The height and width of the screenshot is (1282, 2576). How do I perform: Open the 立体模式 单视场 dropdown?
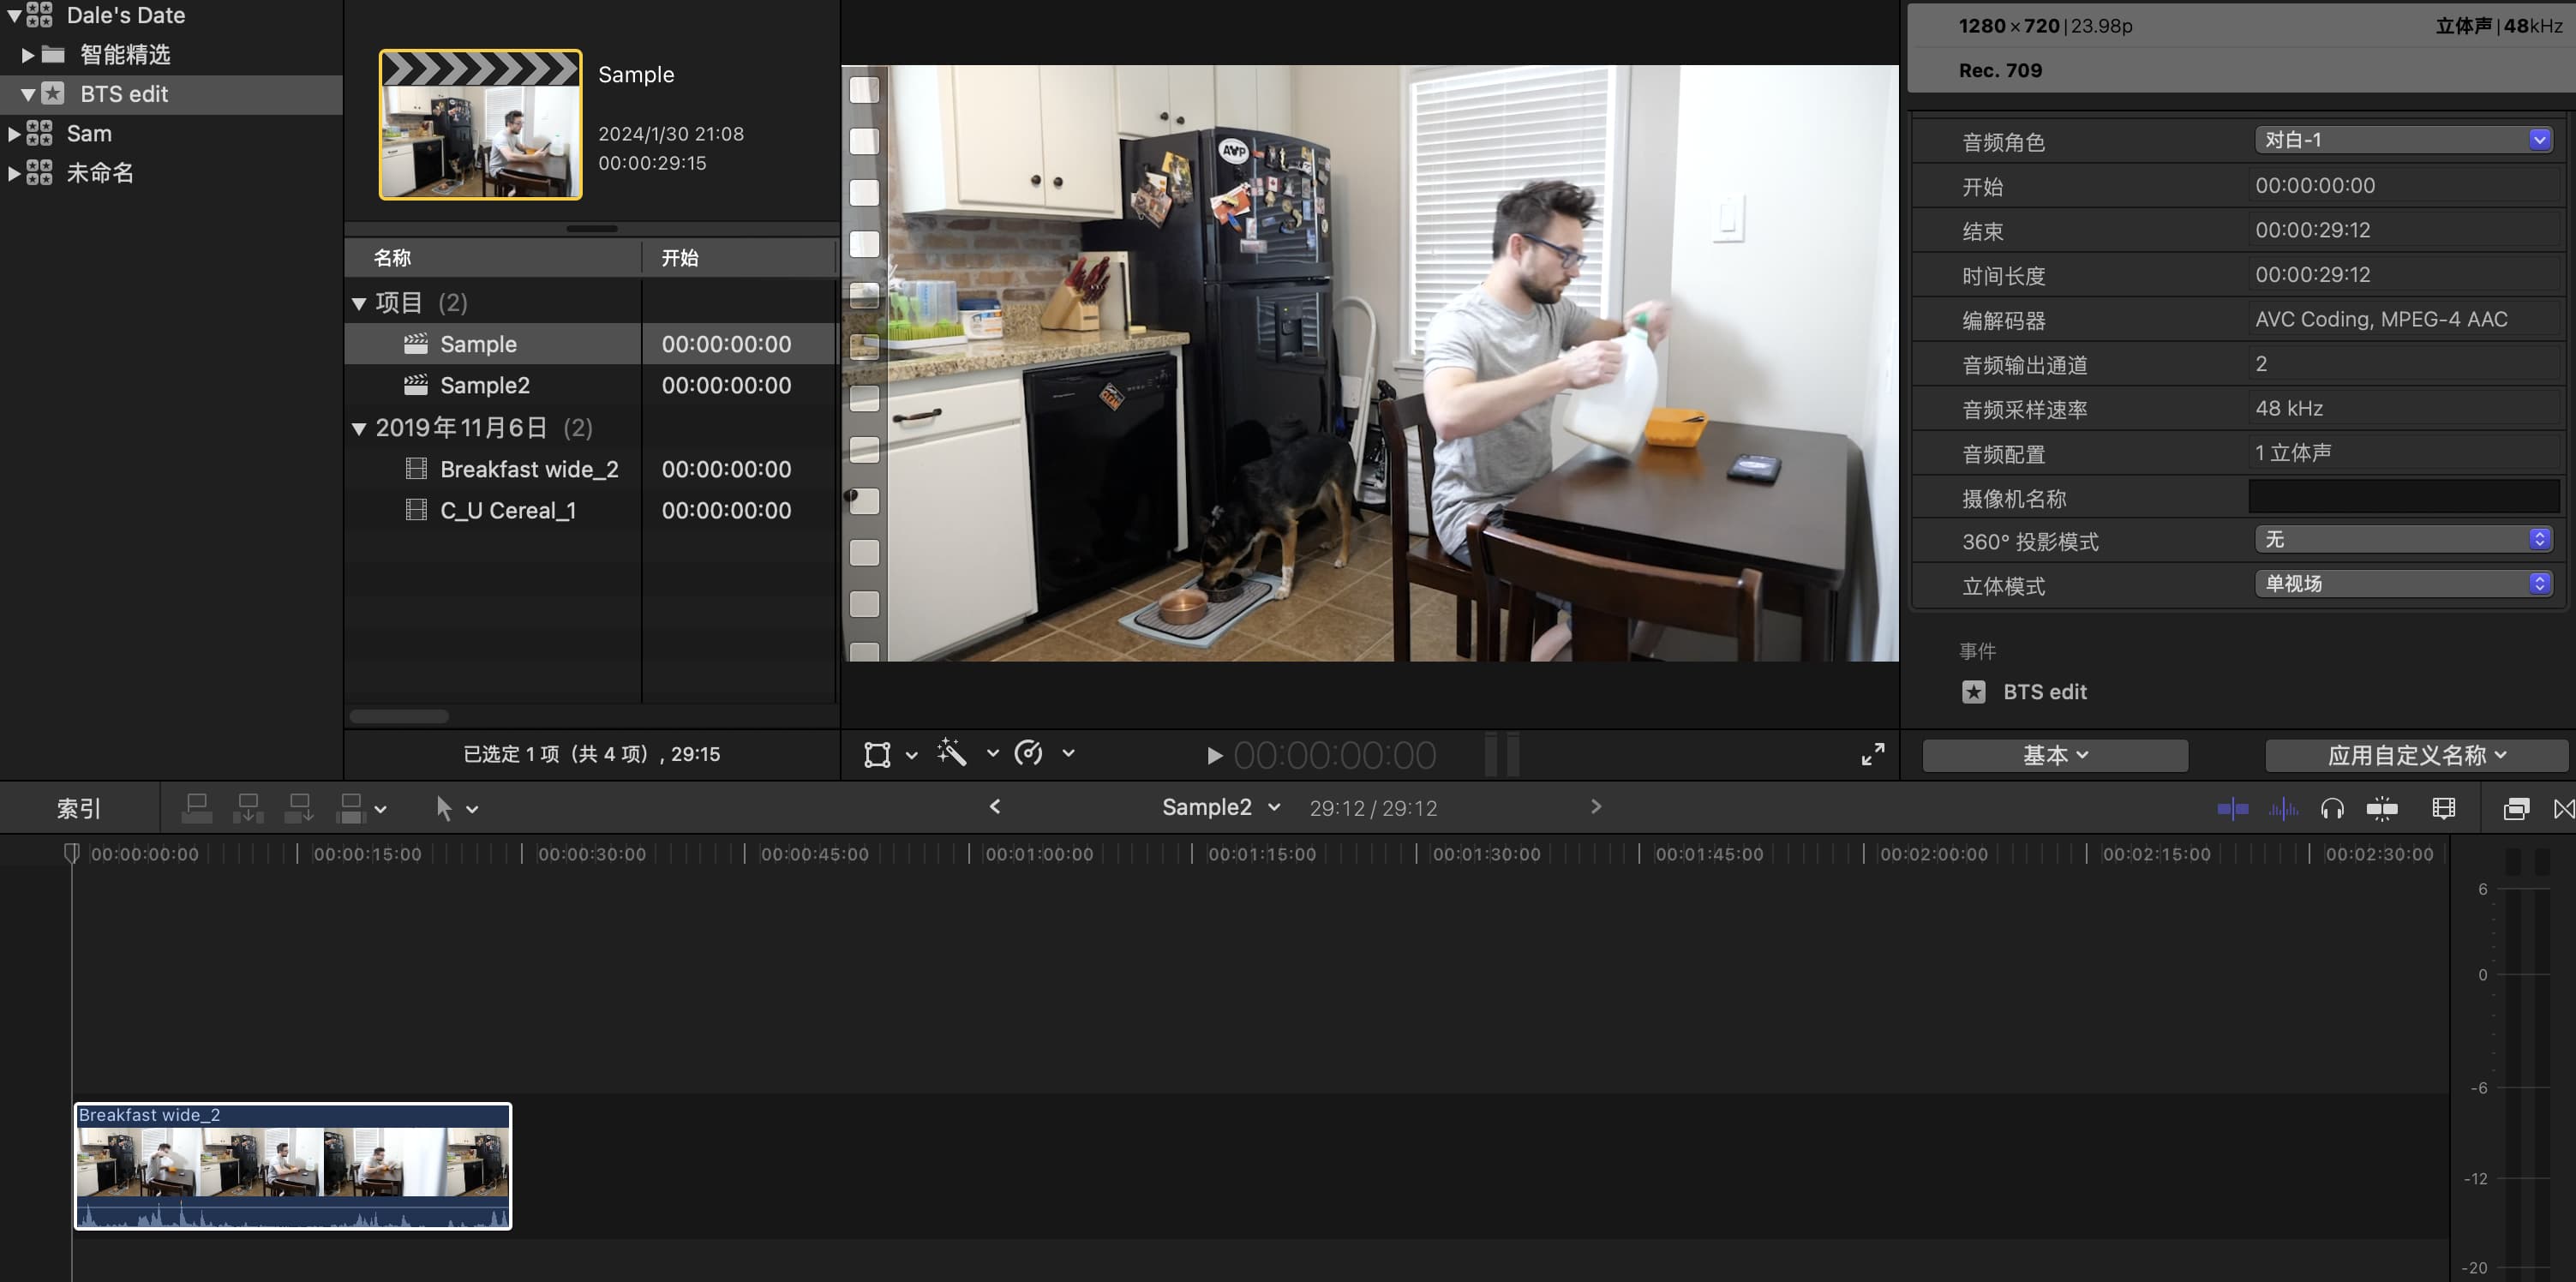(x=2403, y=583)
